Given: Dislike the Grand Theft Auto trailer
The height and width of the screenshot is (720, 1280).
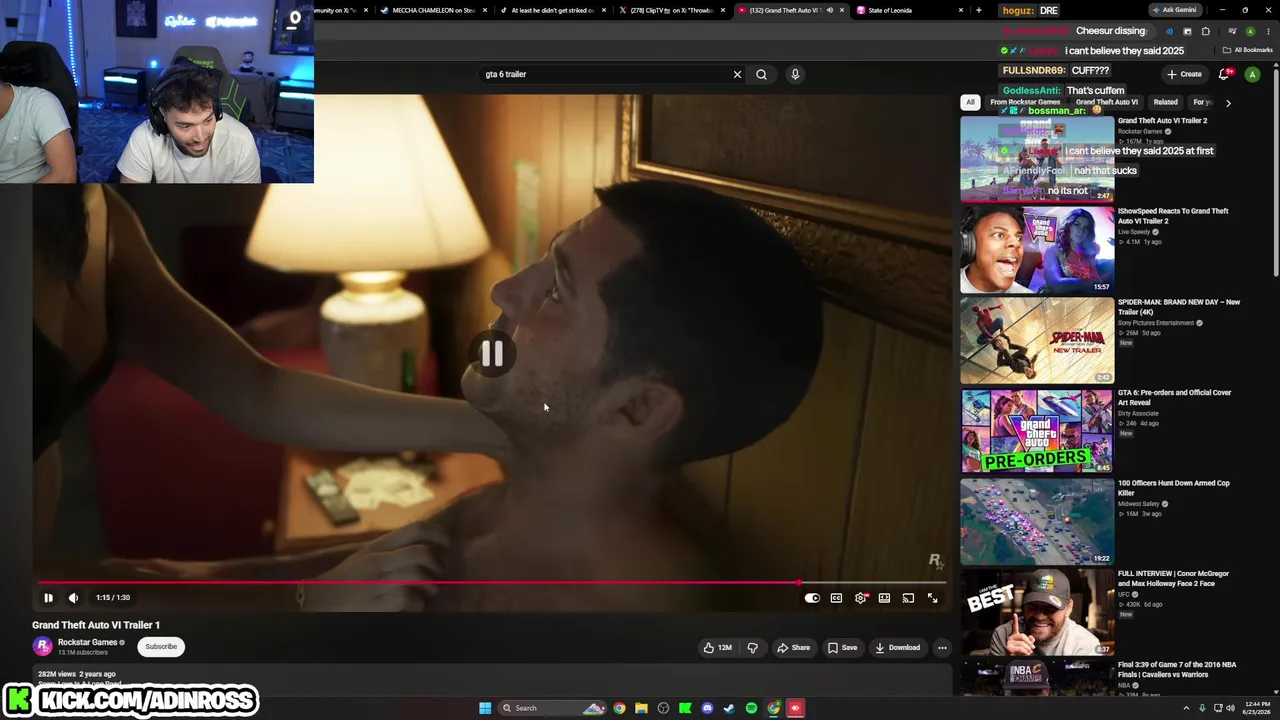Looking at the screenshot, I should (x=753, y=647).
